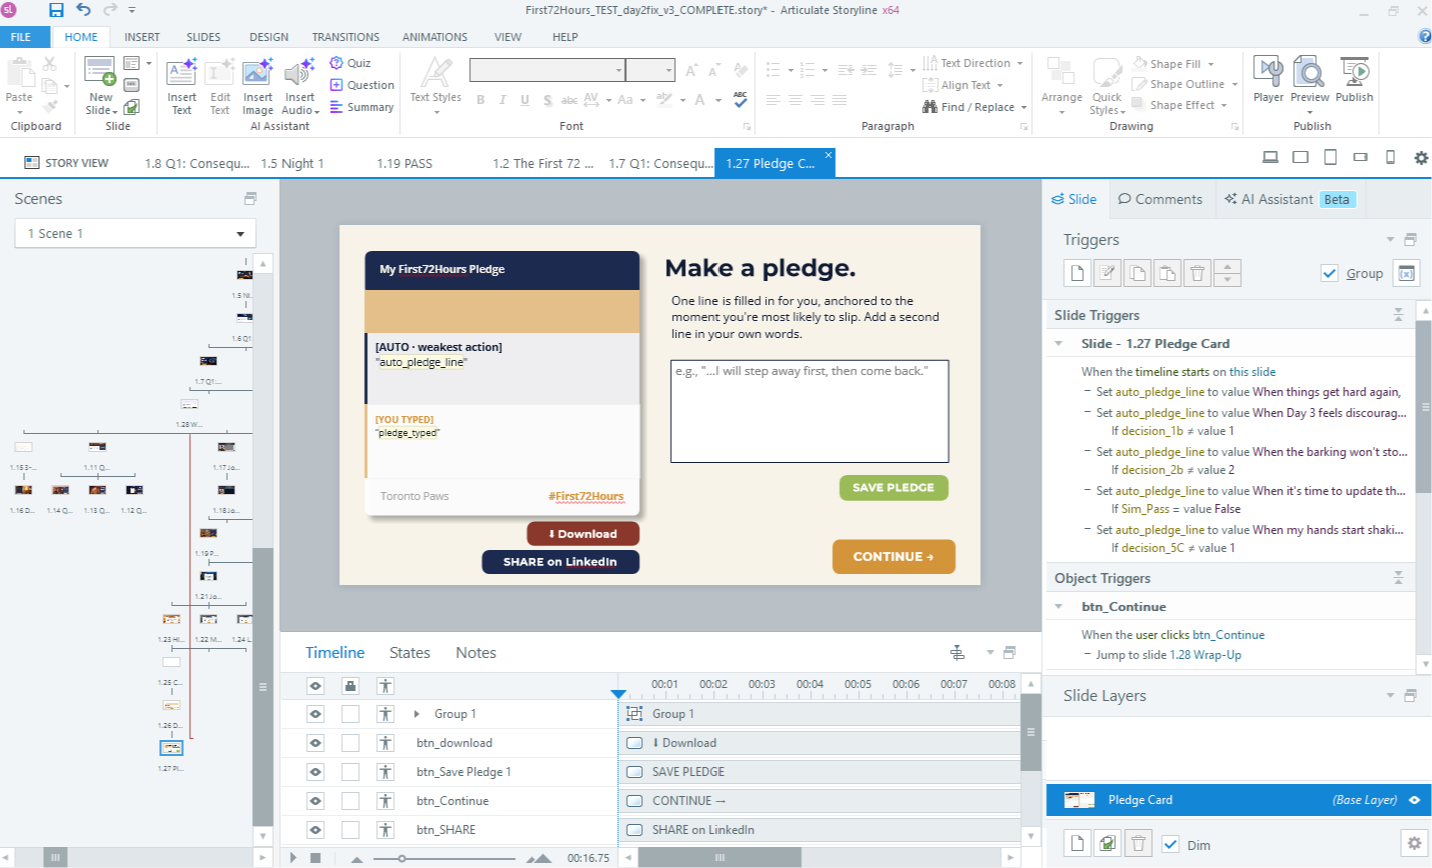Open Quick Styles gallery
The image size is (1432, 868).
pos(1107,86)
